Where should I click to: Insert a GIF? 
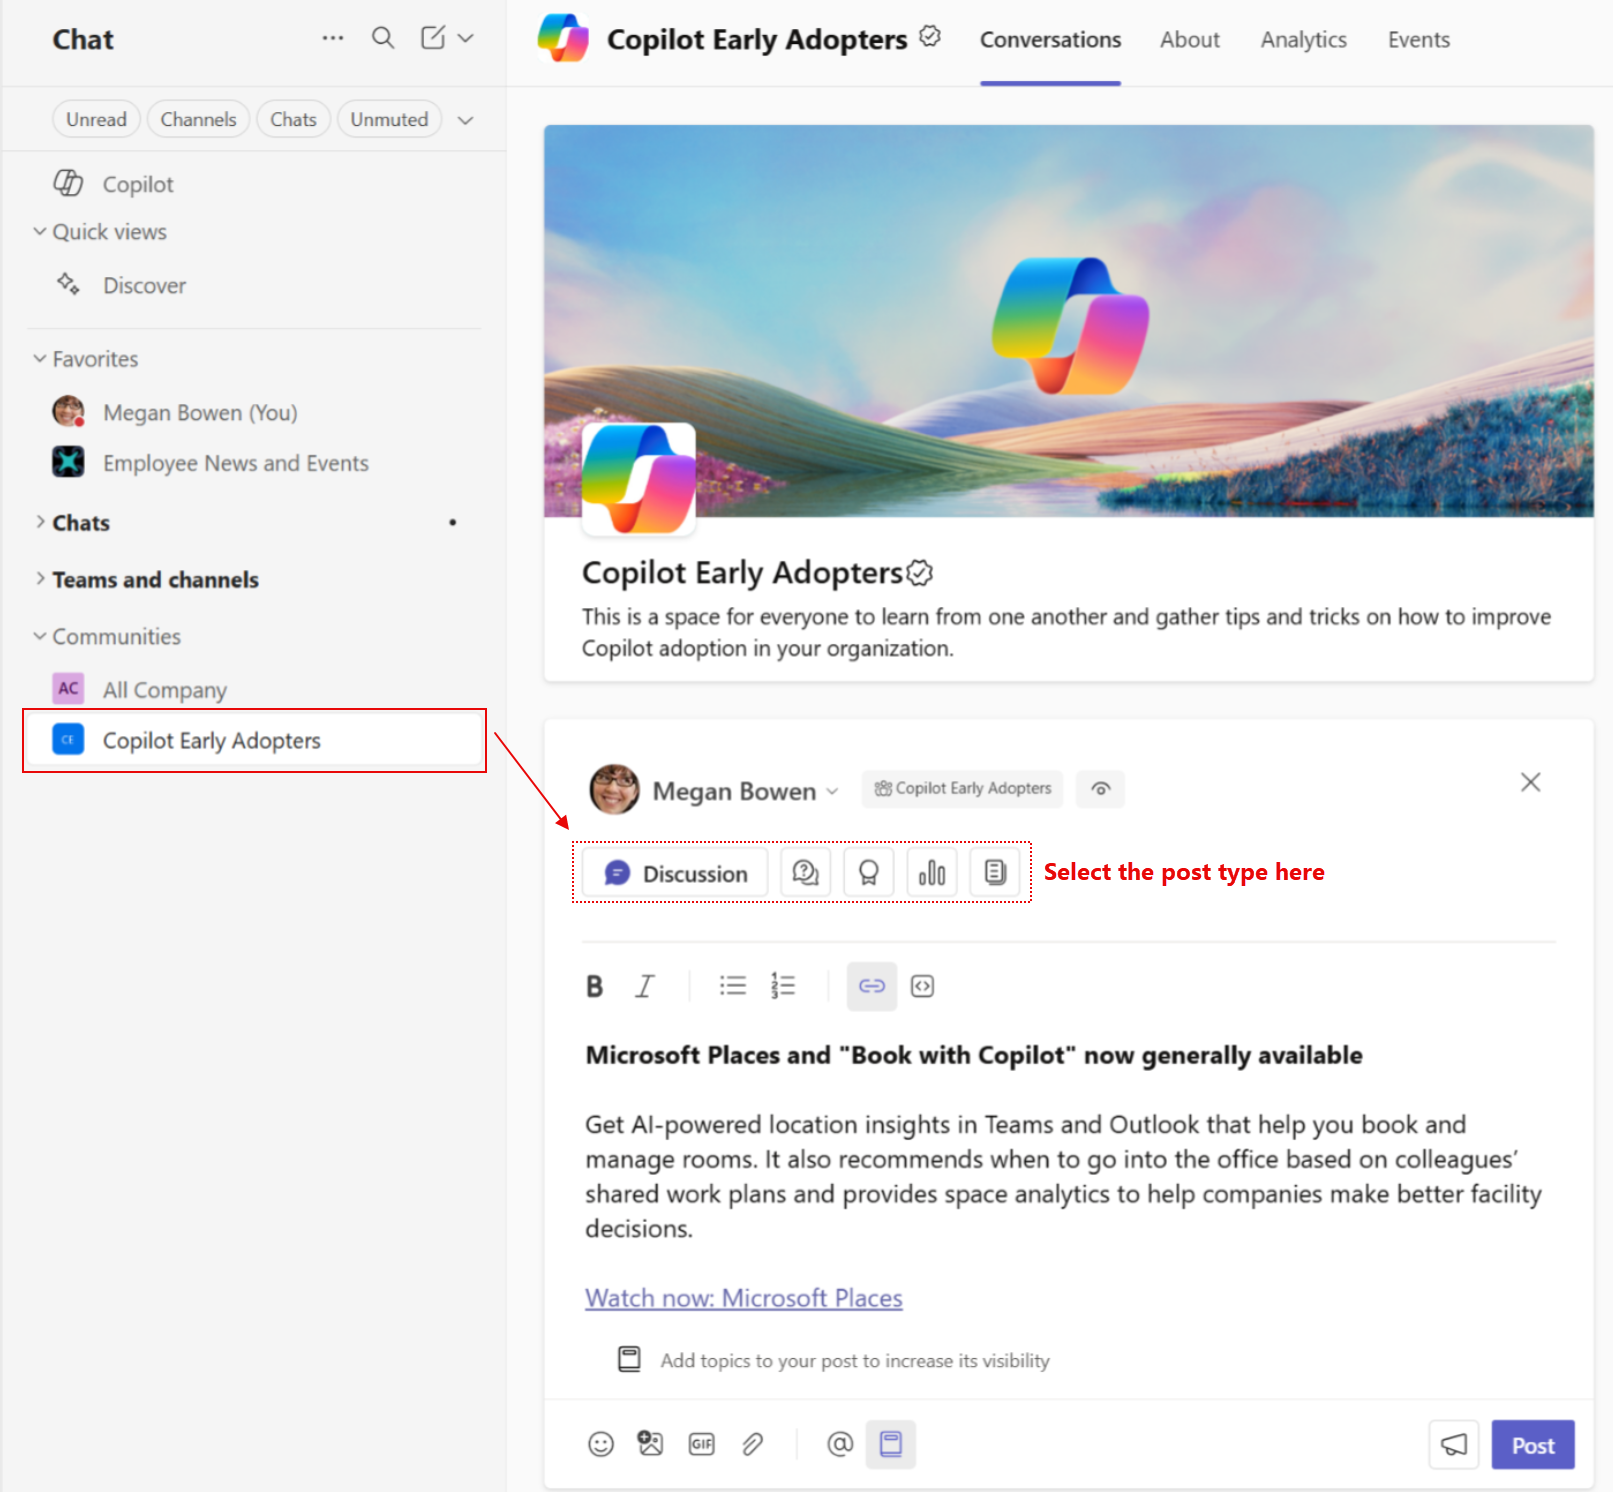tap(701, 1444)
